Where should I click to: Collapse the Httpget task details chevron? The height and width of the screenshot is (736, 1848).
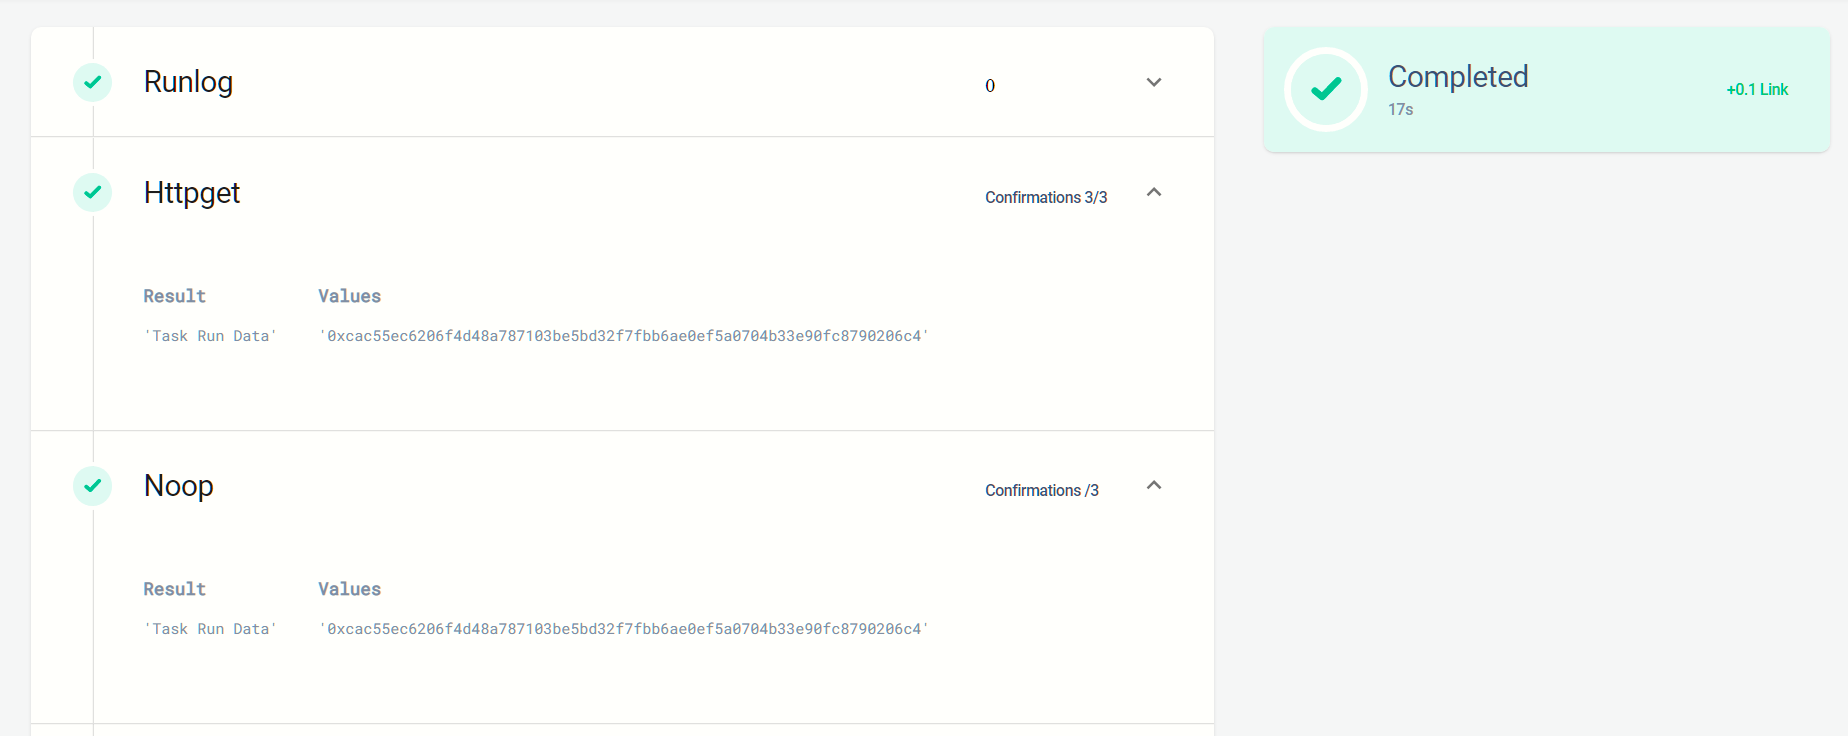[x=1154, y=192]
